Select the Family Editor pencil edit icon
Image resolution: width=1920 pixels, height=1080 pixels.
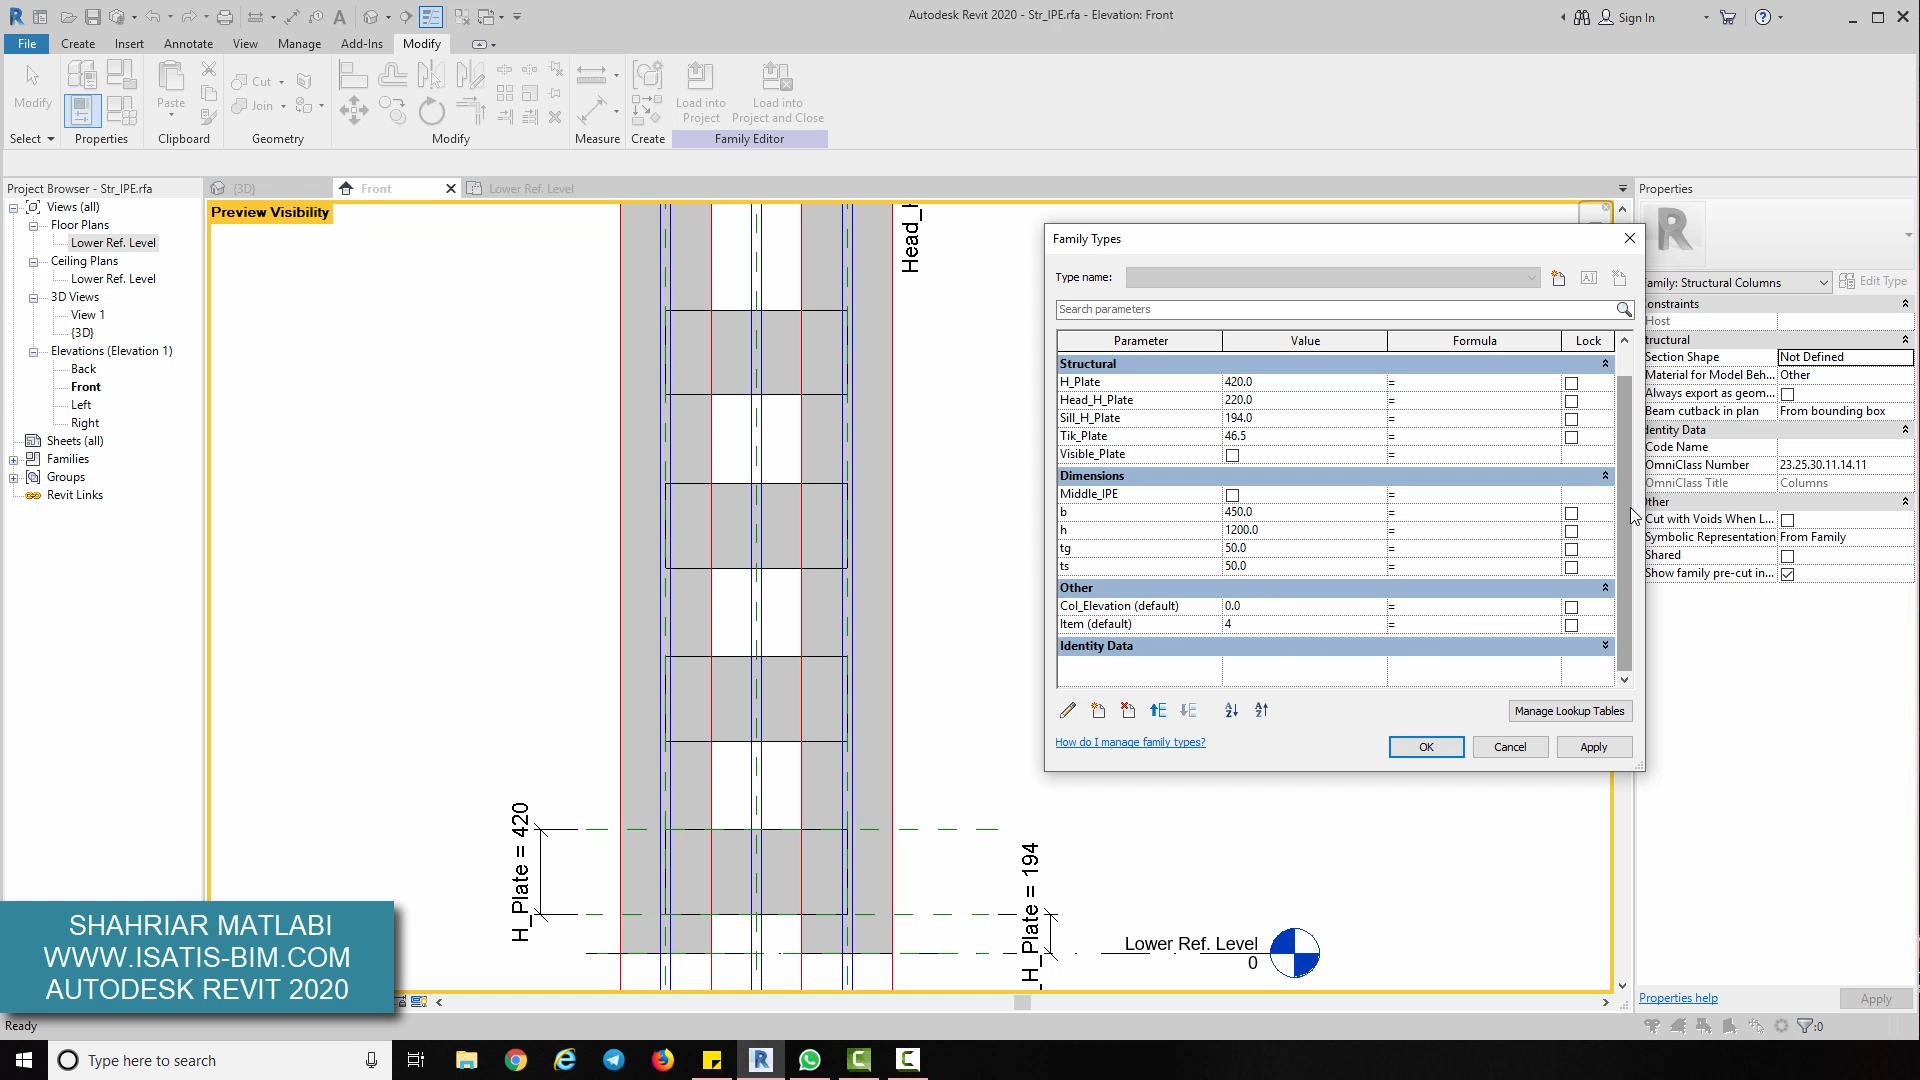(1068, 711)
